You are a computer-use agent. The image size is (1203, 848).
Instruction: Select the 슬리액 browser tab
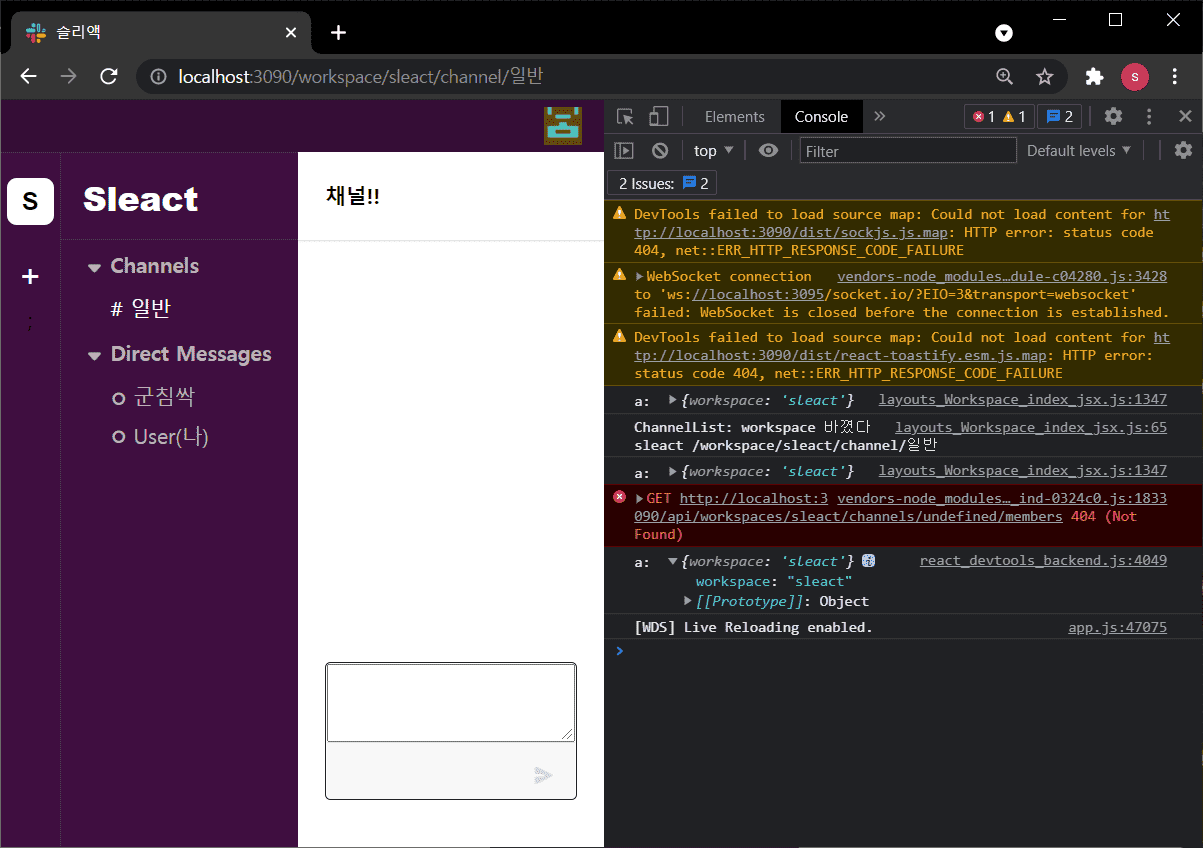[162, 32]
